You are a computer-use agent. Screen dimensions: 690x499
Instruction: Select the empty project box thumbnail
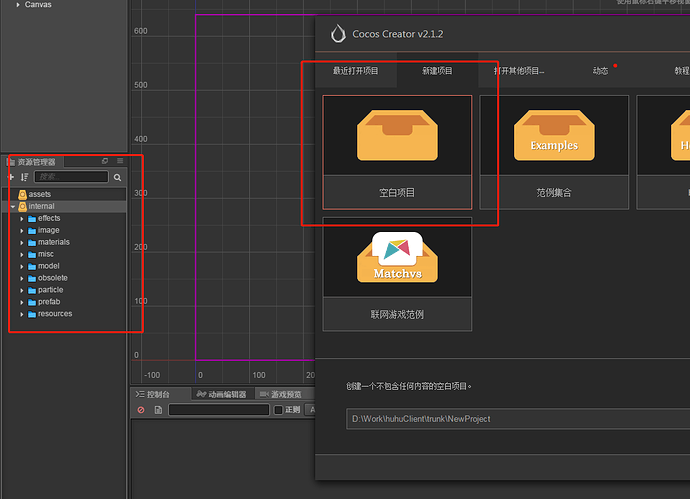pyautogui.click(x=397, y=136)
